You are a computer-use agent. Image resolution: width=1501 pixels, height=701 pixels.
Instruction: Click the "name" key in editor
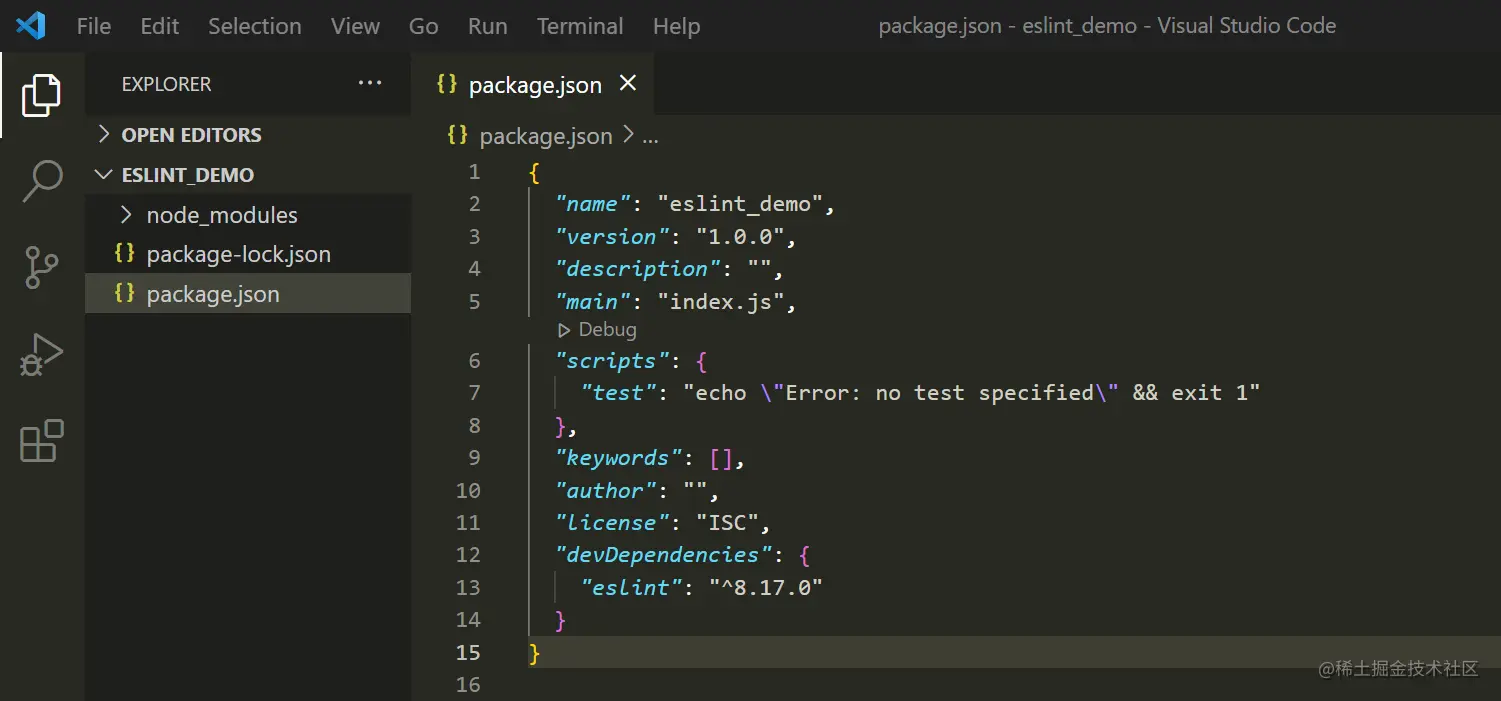(593, 204)
